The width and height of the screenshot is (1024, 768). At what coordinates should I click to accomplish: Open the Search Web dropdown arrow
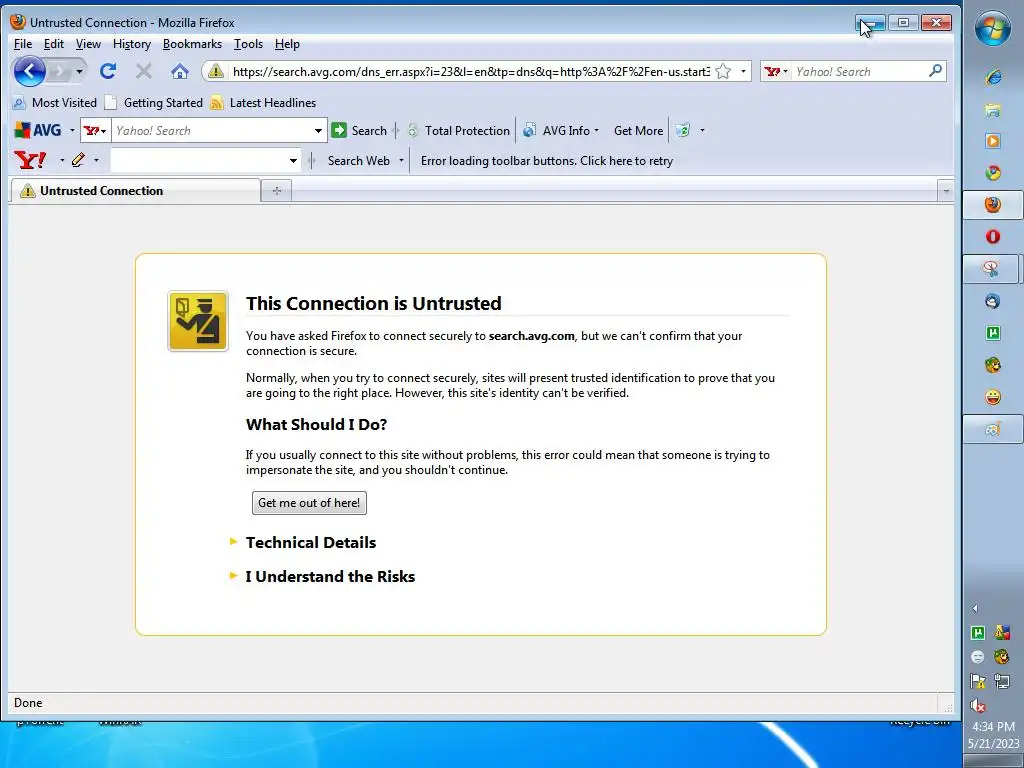401,161
